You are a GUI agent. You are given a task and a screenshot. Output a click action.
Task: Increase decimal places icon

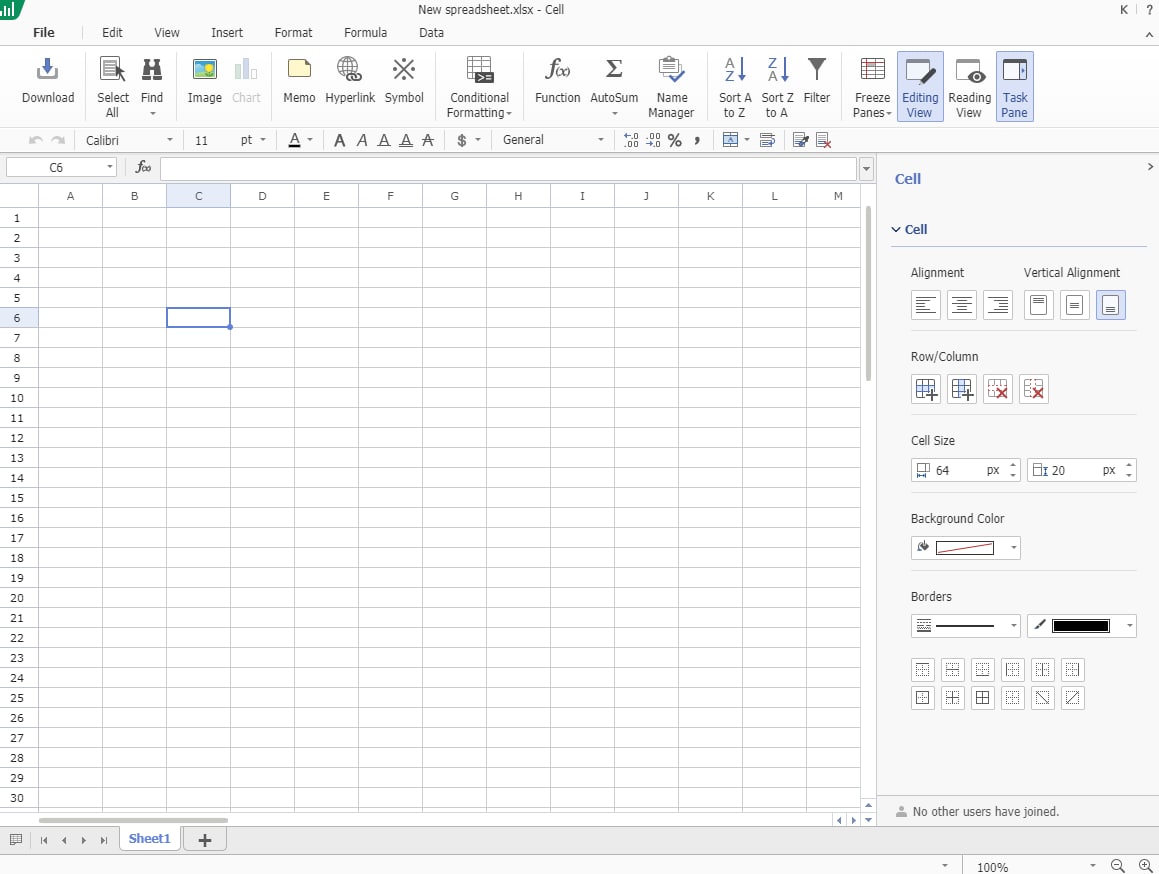click(x=631, y=140)
